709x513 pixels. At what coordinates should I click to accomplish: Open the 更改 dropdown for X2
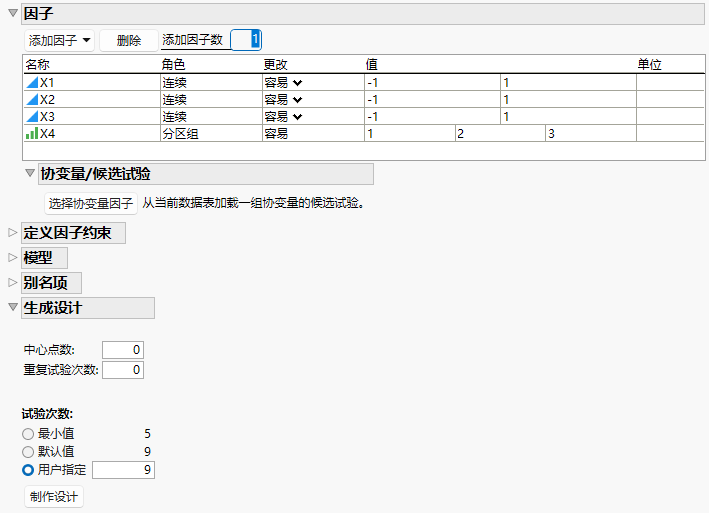coord(297,99)
